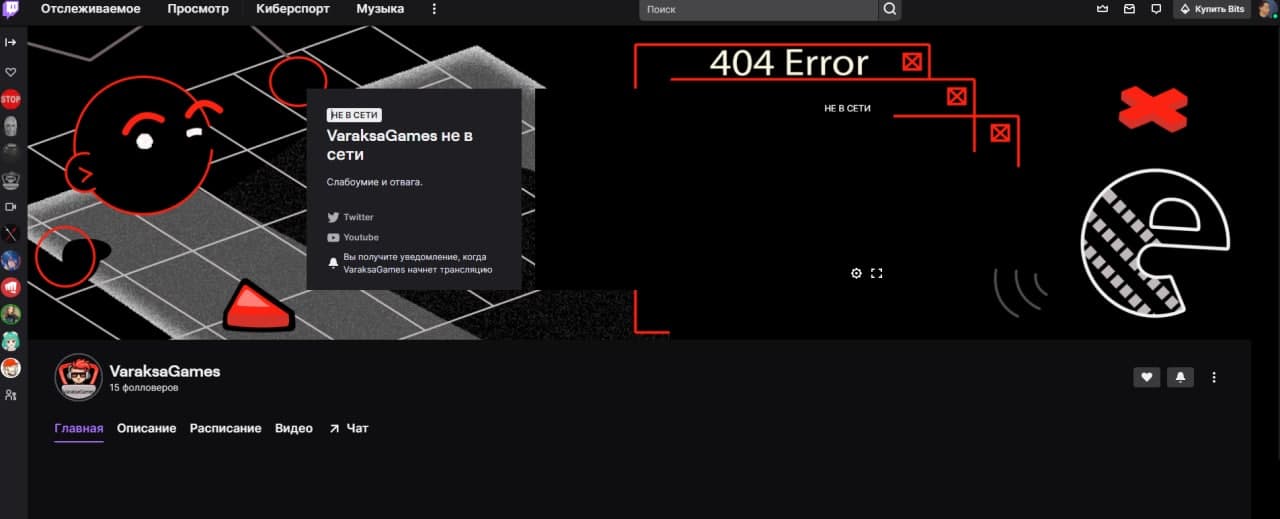Image resolution: width=1280 pixels, height=519 pixels.
Task: Switch to the Описание tab
Action: [146, 429]
